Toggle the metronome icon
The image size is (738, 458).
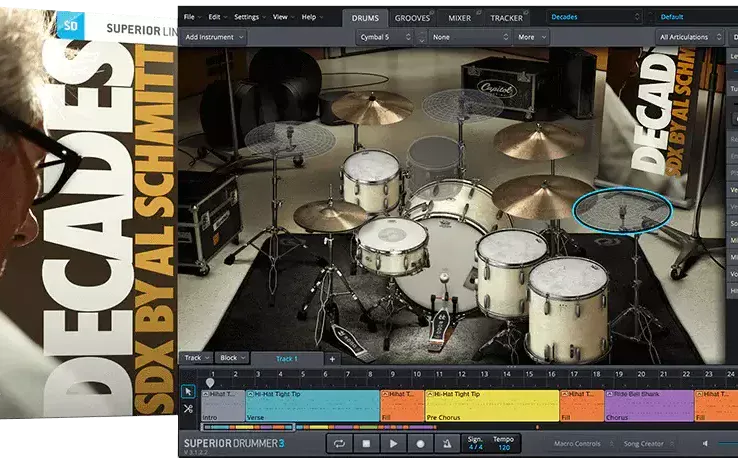pos(447,443)
